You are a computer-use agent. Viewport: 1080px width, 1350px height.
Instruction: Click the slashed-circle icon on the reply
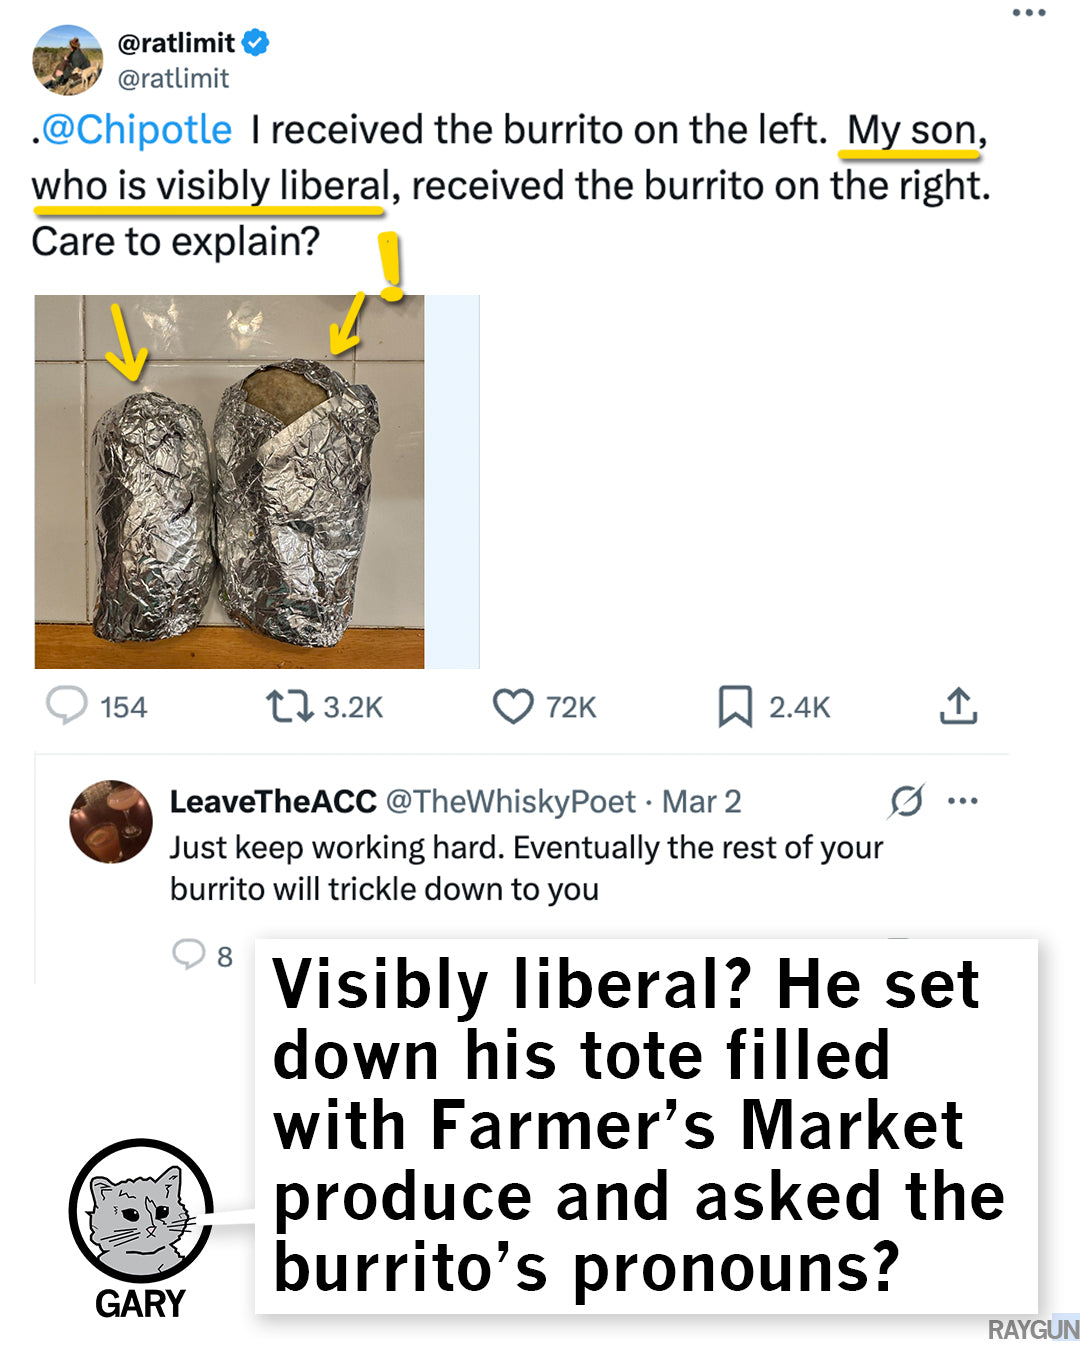tap(906, 801)
